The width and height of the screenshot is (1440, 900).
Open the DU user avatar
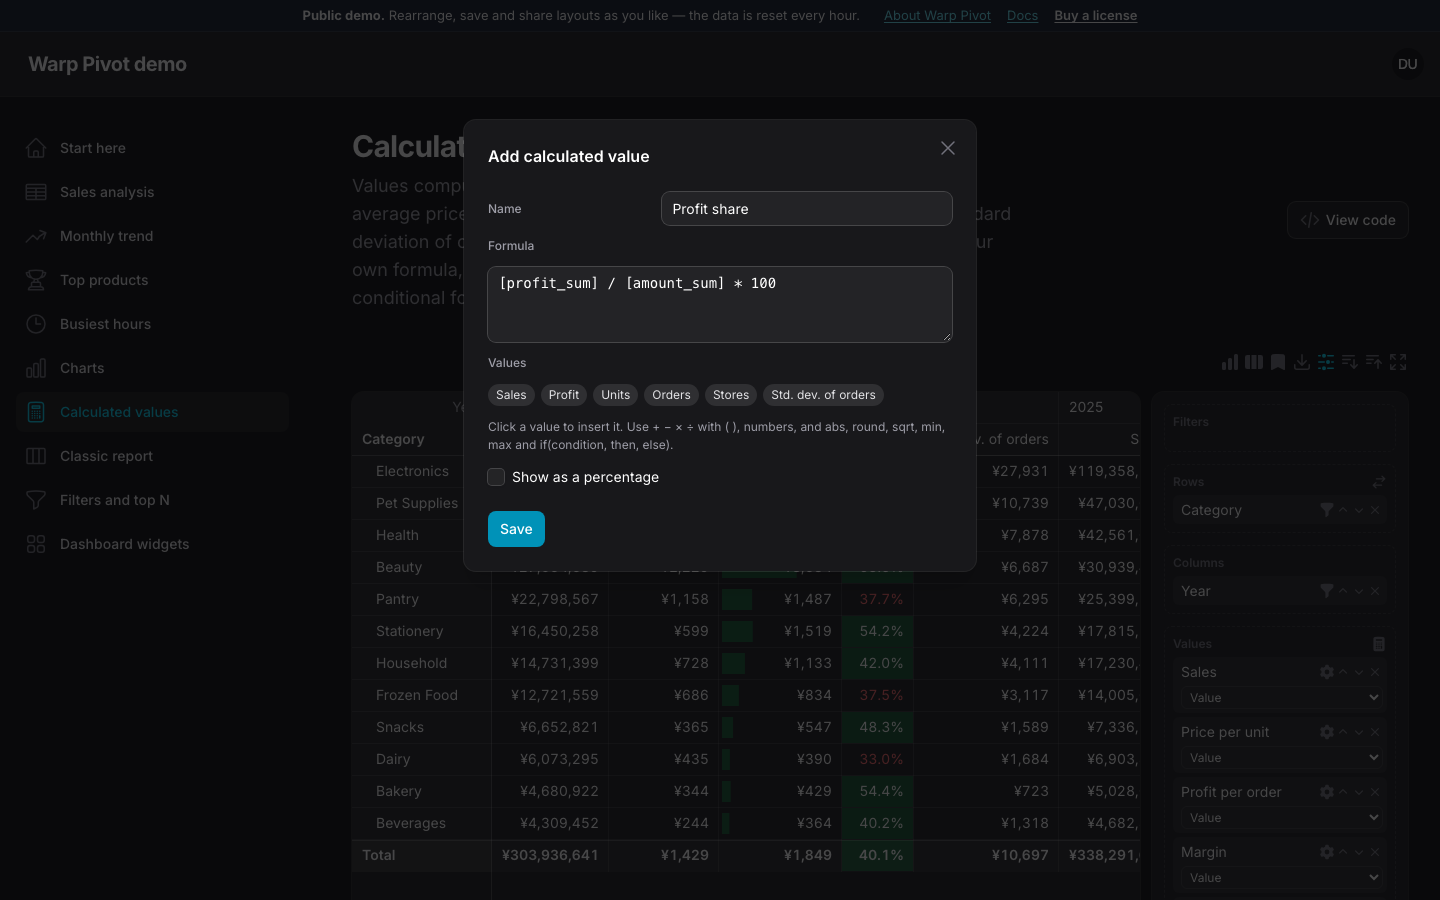tap(1408, 64)
